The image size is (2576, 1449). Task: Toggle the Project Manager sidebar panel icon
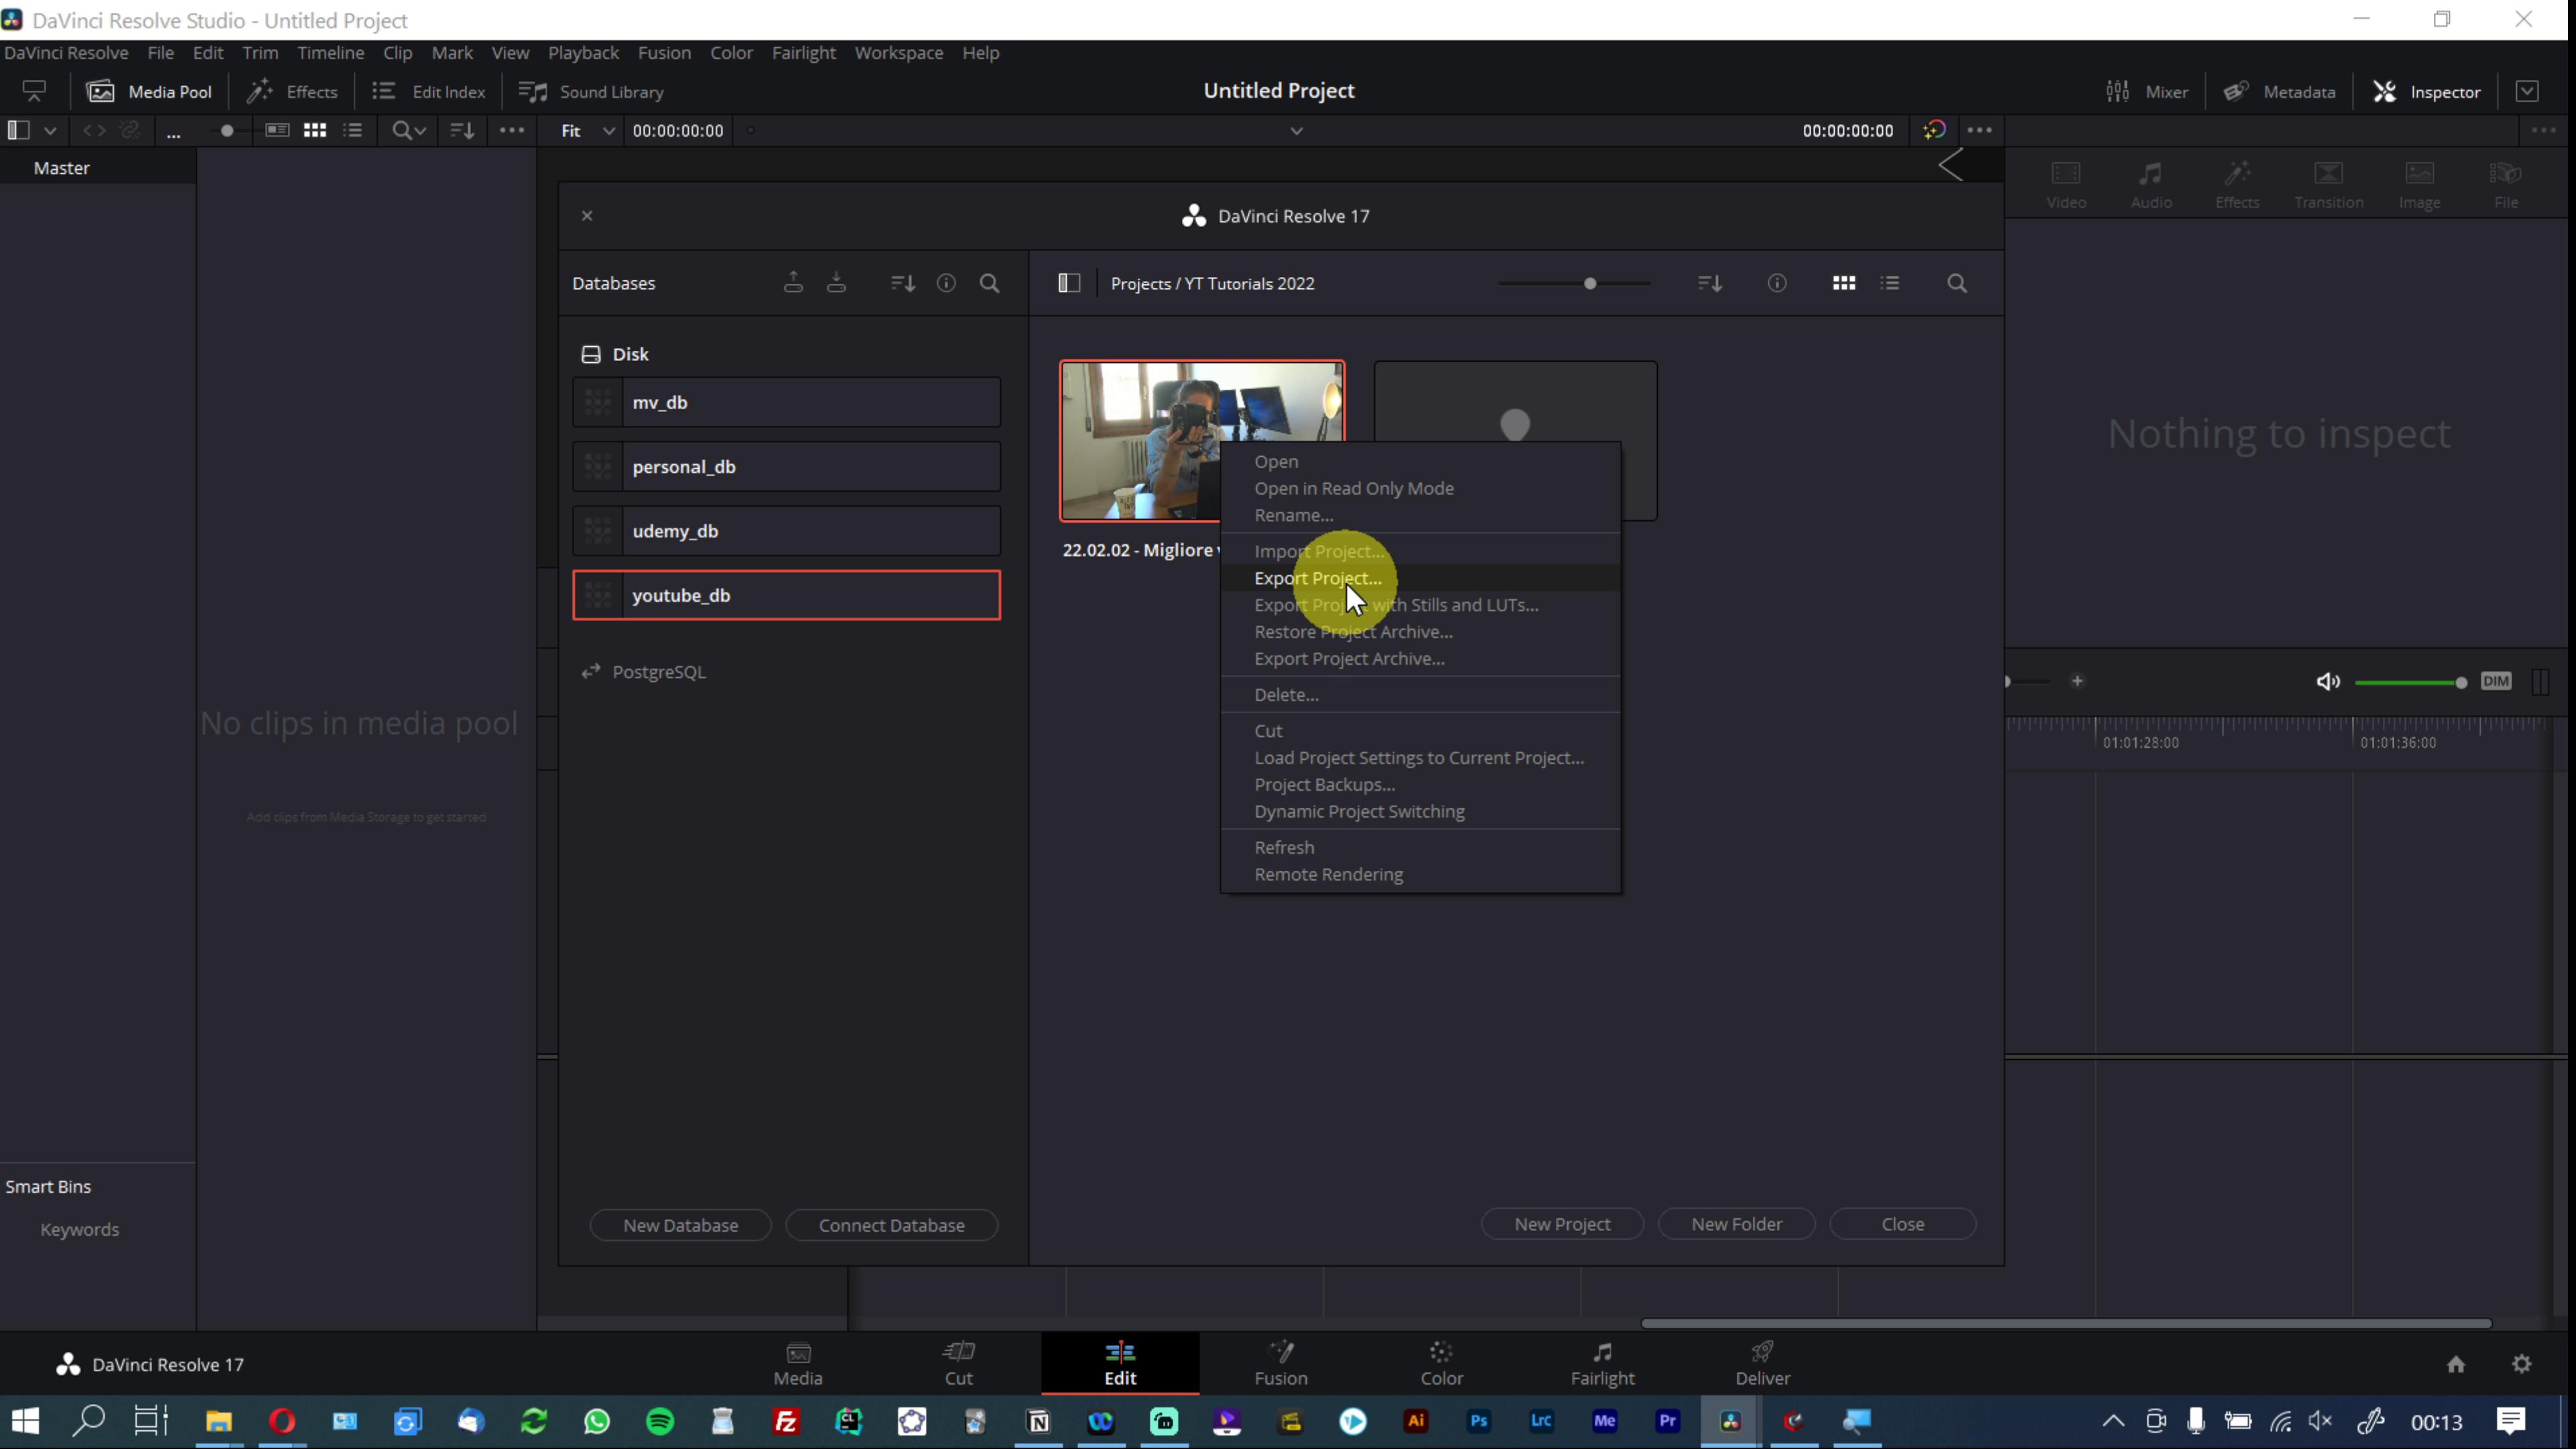click(1069, 283)
